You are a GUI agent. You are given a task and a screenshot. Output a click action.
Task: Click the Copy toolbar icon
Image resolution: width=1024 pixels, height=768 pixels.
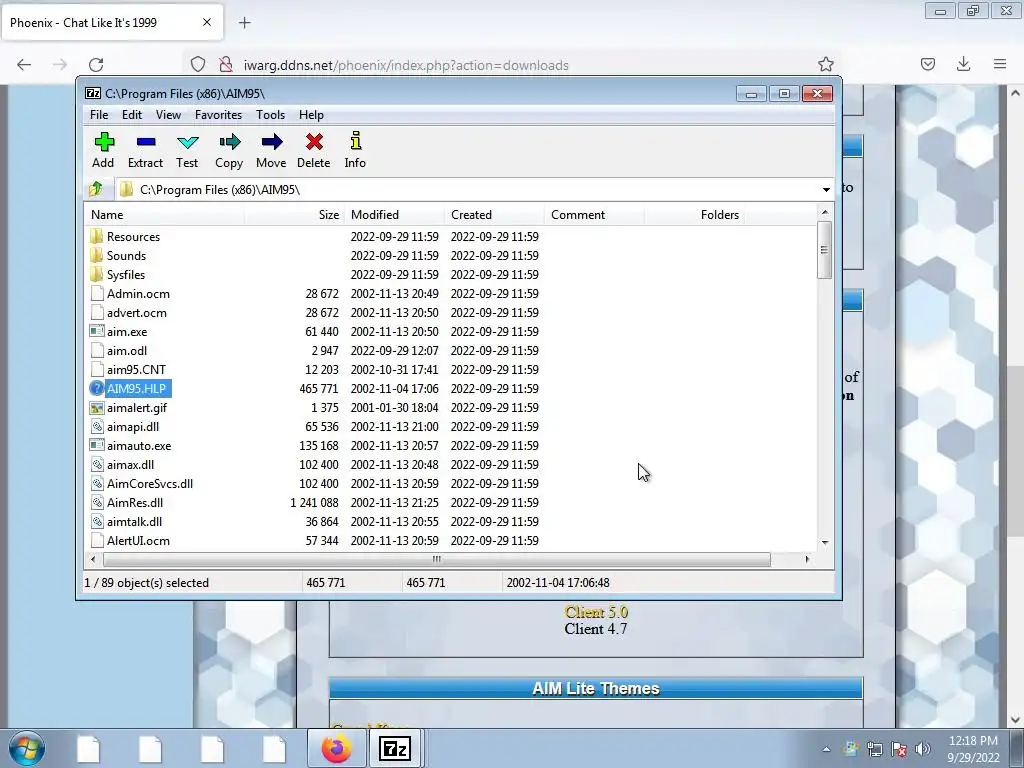pos(229,142)
